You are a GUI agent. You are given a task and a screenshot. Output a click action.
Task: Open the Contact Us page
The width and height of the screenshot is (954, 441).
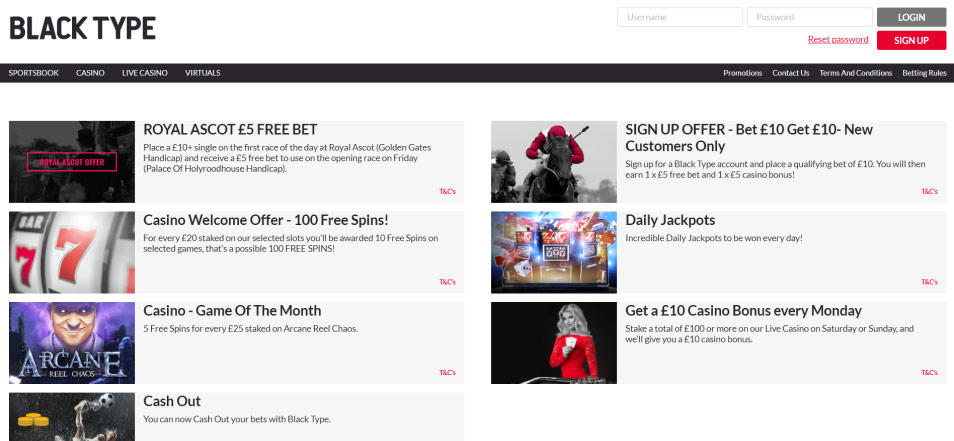[791, 73]
